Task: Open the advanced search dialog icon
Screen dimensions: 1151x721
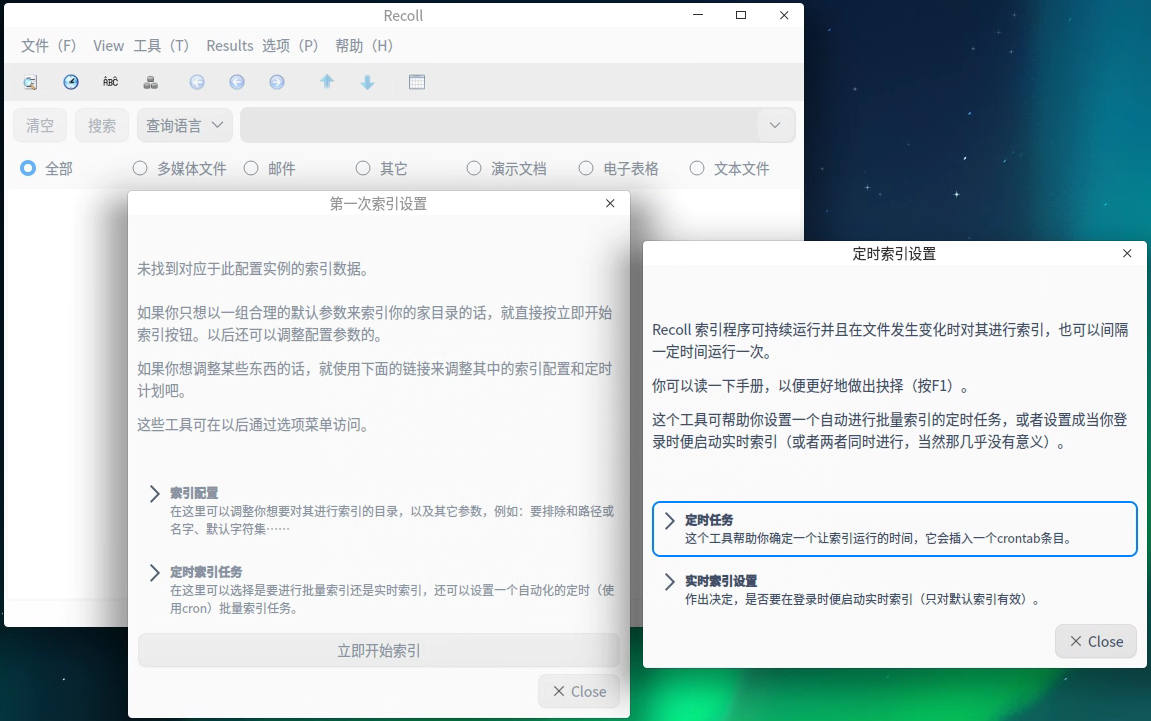Action: [x=30, y=82]
